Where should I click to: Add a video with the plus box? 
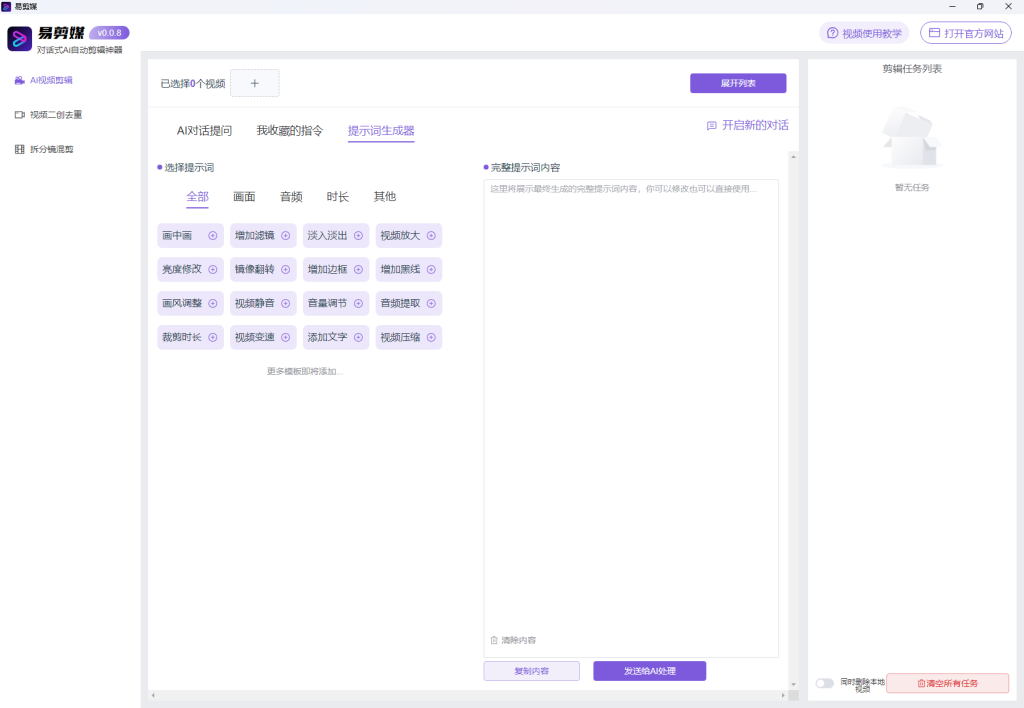(255, 83)
